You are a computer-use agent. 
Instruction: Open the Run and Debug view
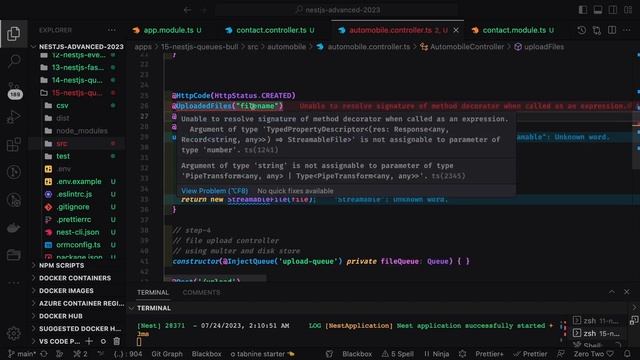pos(13,117)
